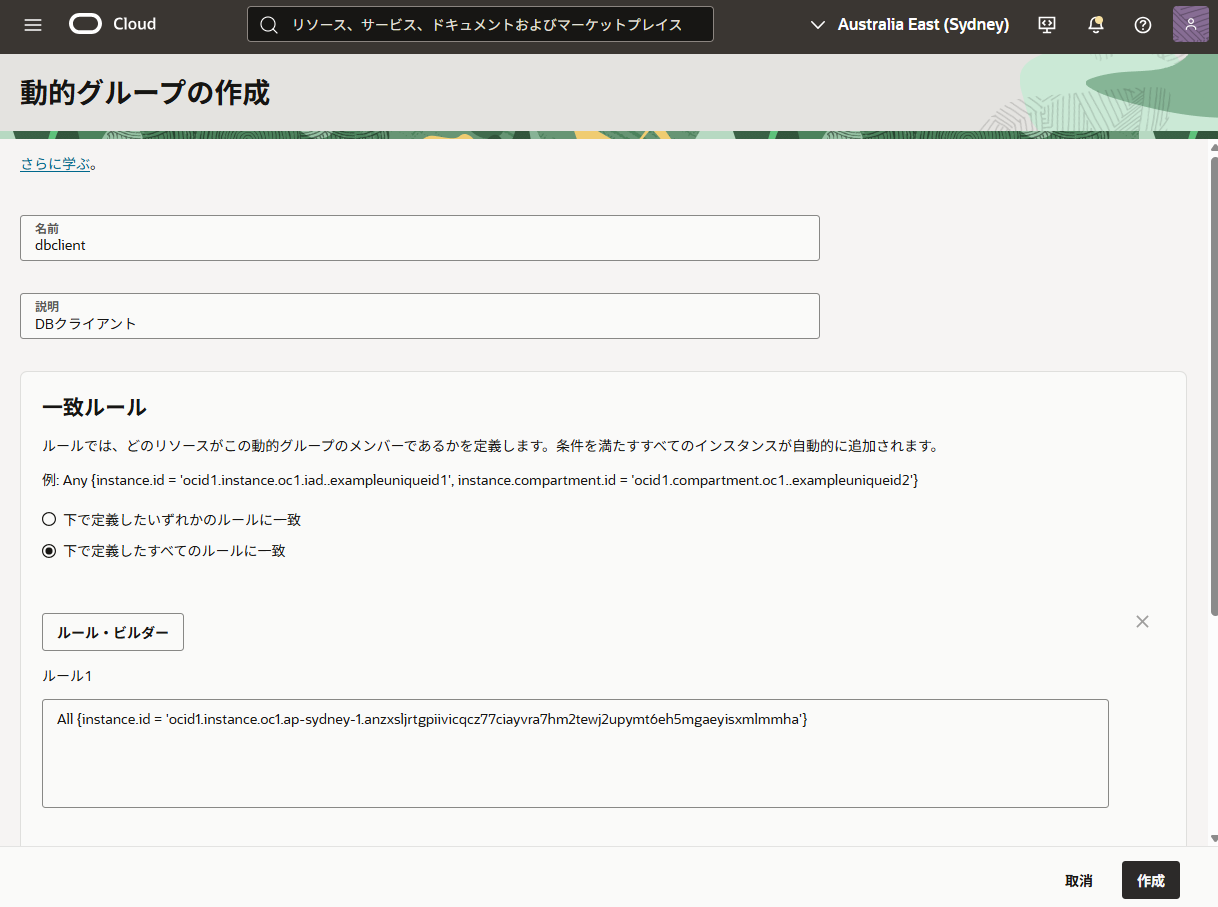Select 下で定義したいずれかのルールに一致 option
The image size is (1218, 907).
pyautogui.click(x=49, y=518)
